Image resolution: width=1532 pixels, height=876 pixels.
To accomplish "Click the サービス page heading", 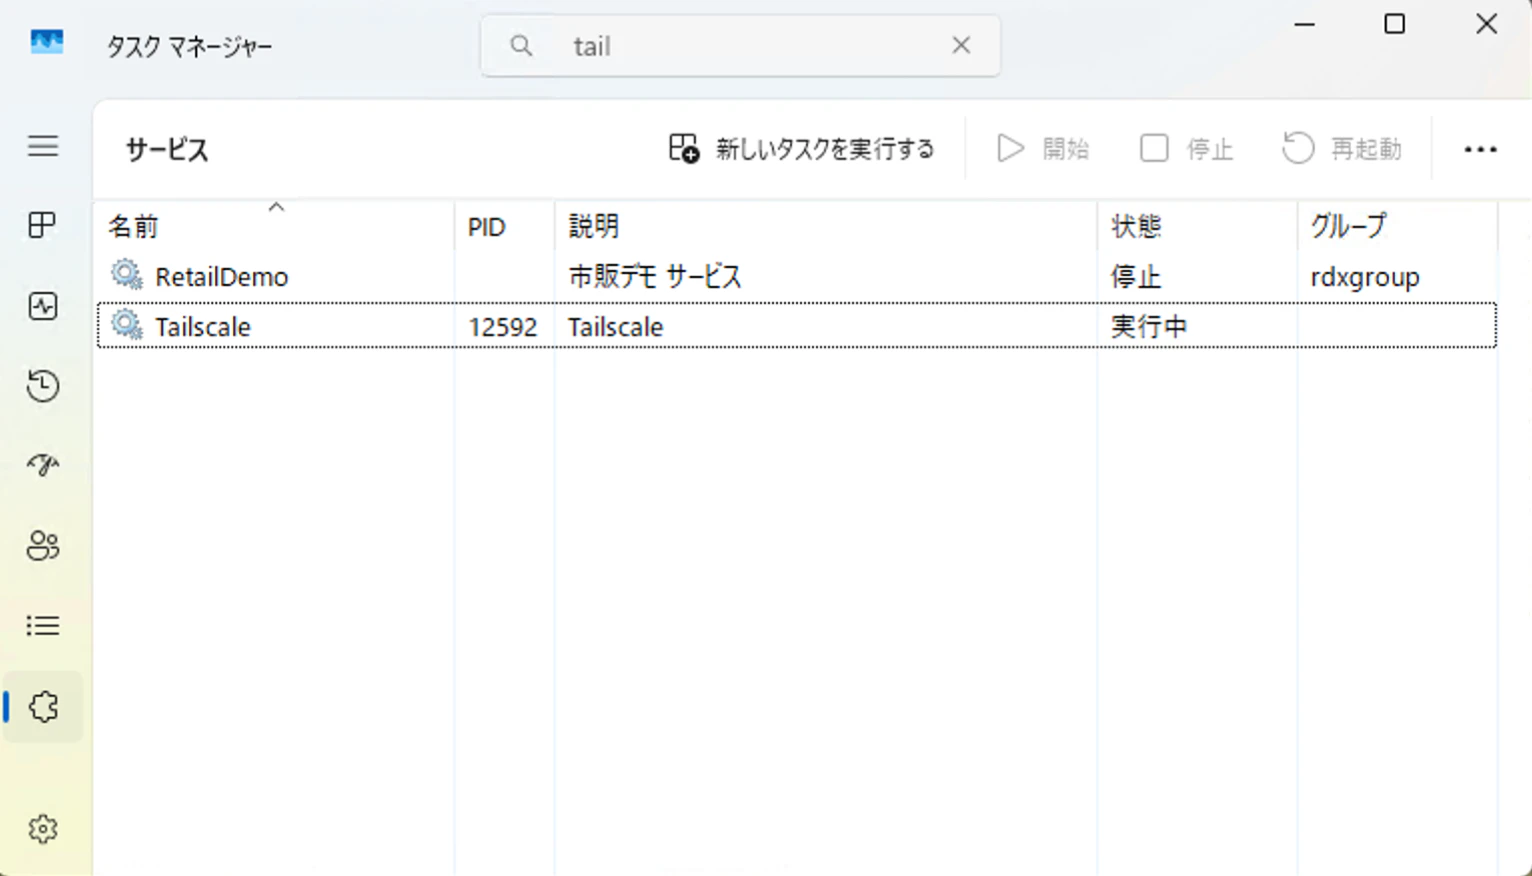I will point(167,150).
